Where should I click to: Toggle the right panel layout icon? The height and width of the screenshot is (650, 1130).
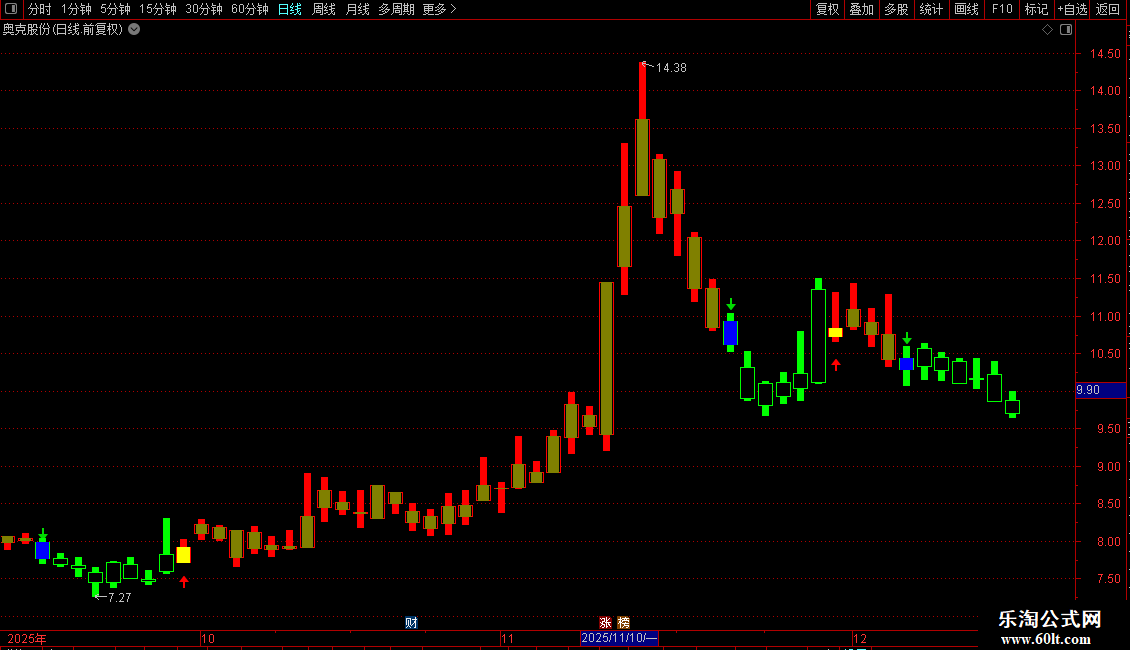click(x=1066, y=30)
